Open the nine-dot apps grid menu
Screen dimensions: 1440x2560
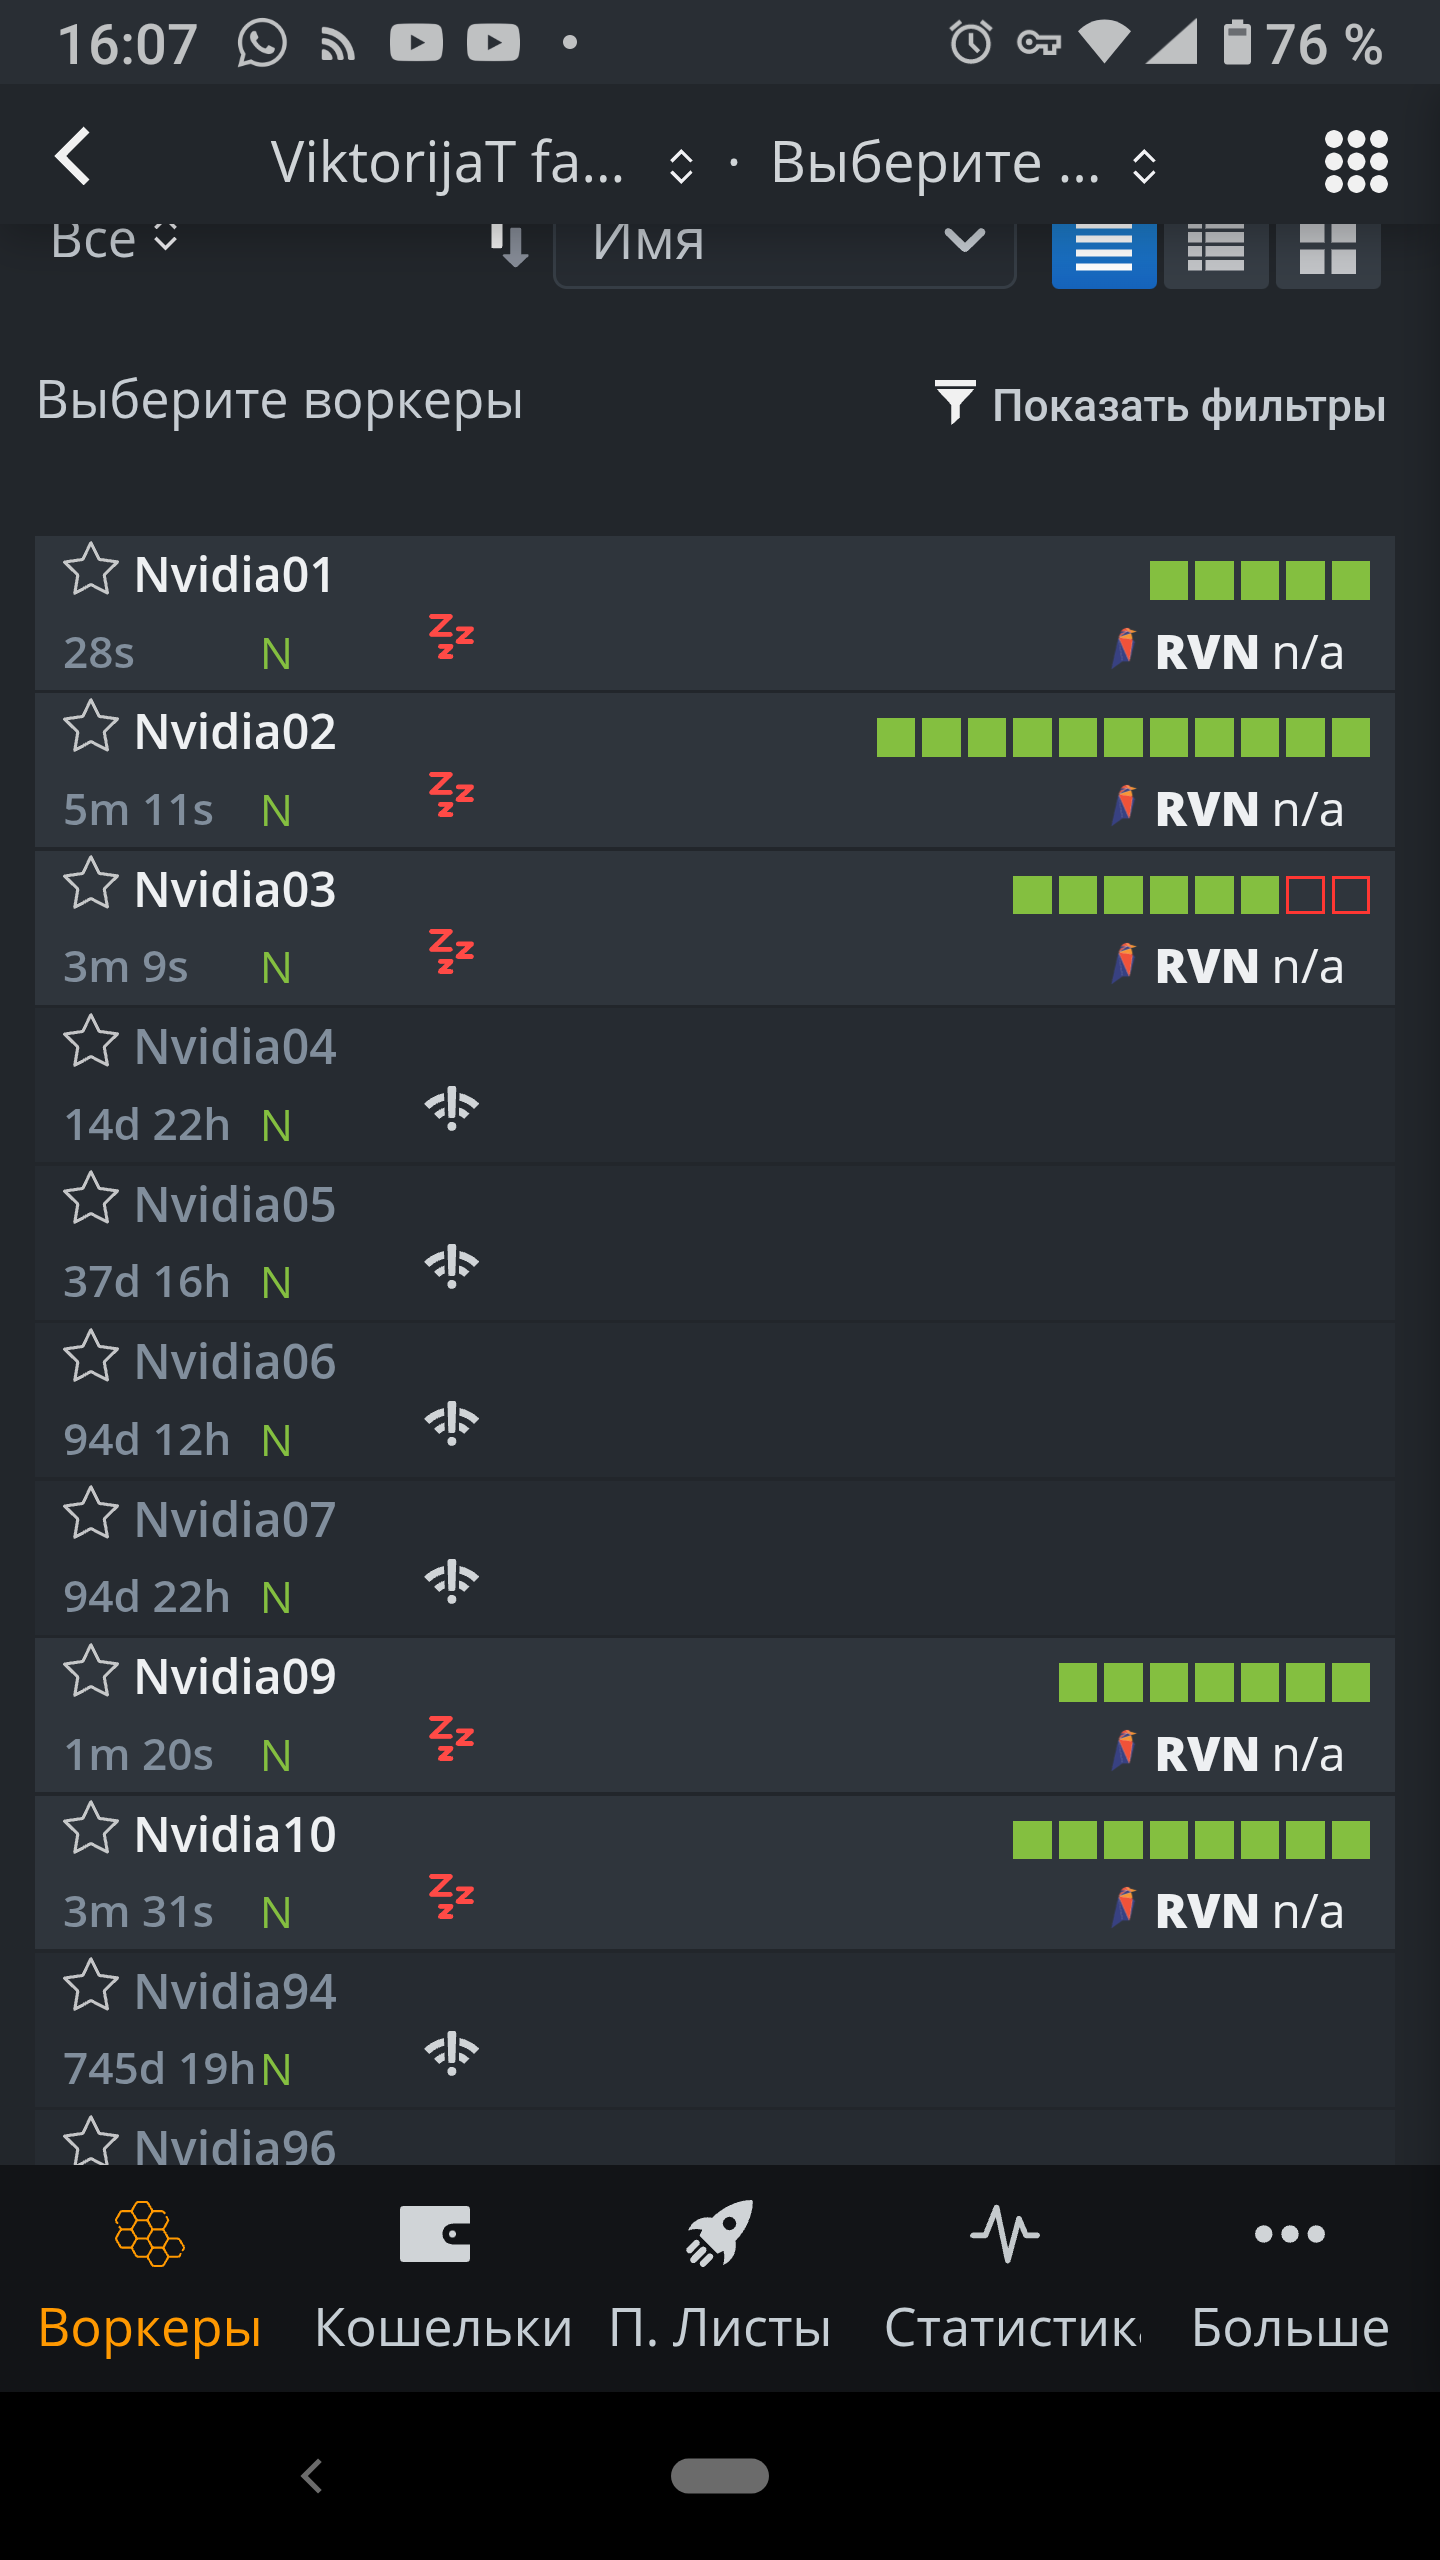point(1356,162)
